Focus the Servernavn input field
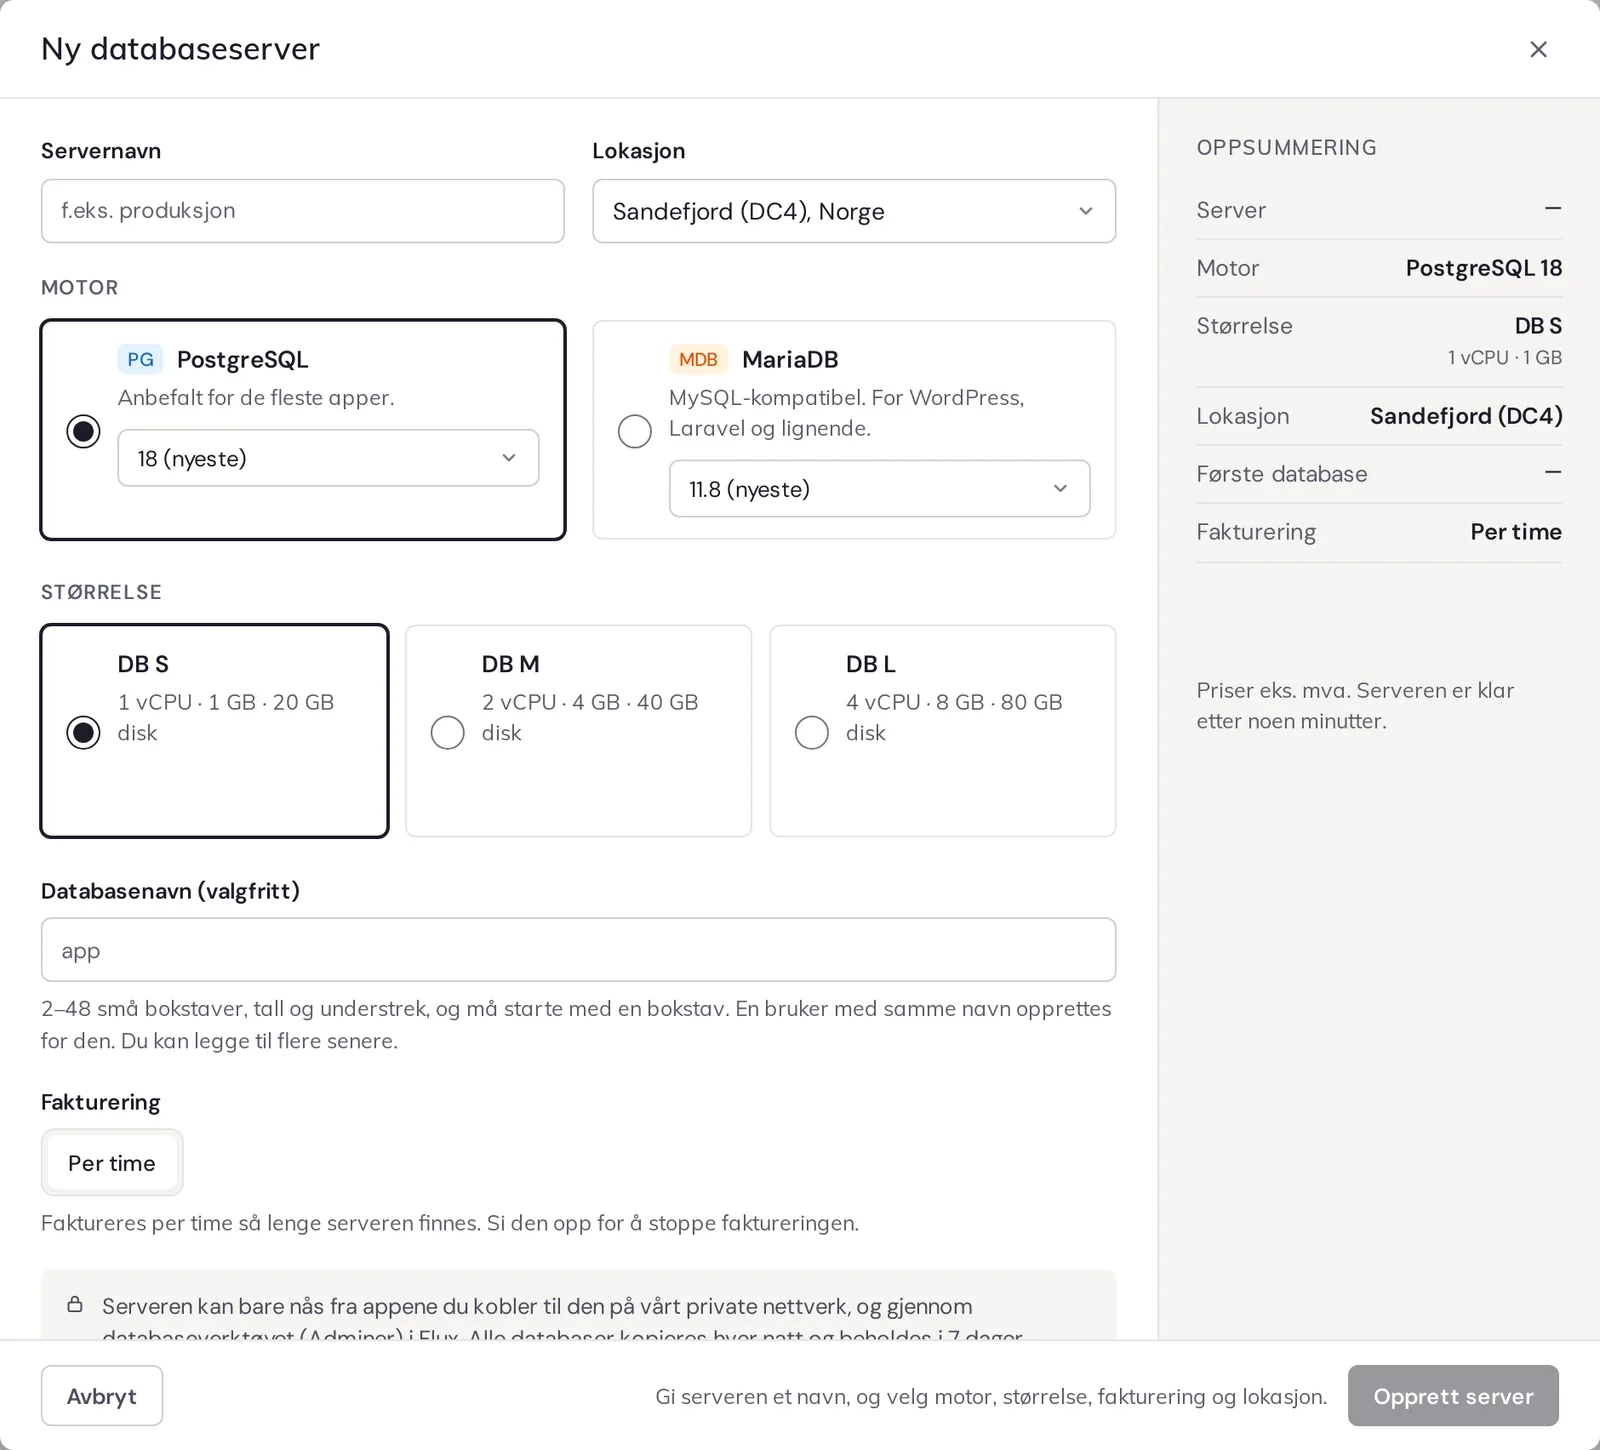The image size is (1600, 1450). click(303, 211)
